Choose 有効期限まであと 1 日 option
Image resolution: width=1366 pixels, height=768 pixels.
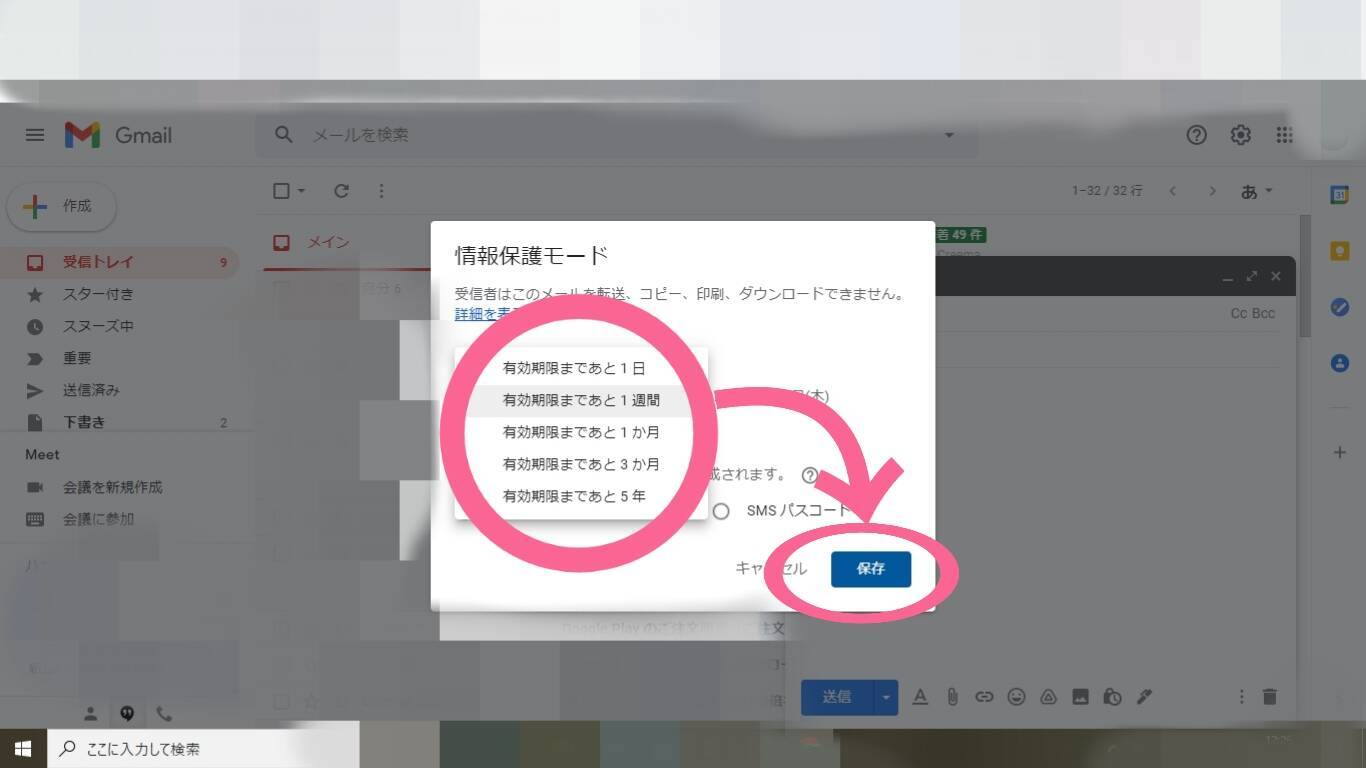point(581,368)
